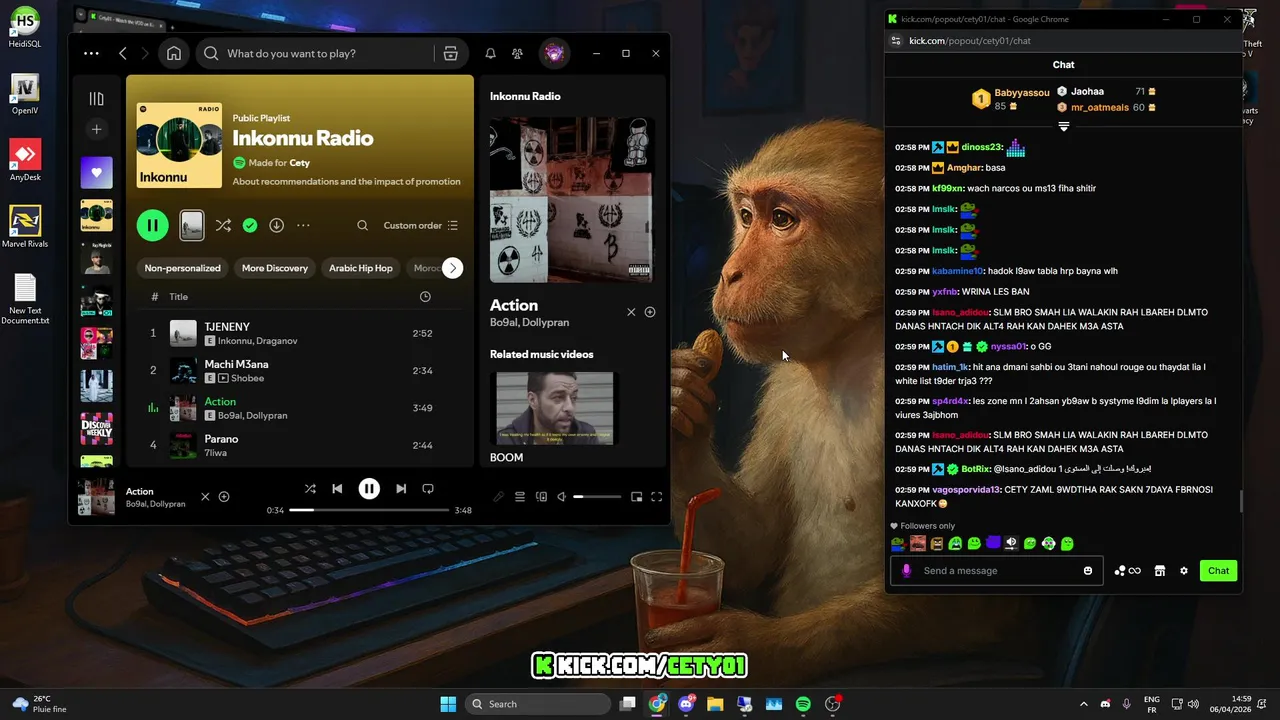
Task: Toggle saved-to-library checkmark for playlist
Action: click(x=250, y=225)
